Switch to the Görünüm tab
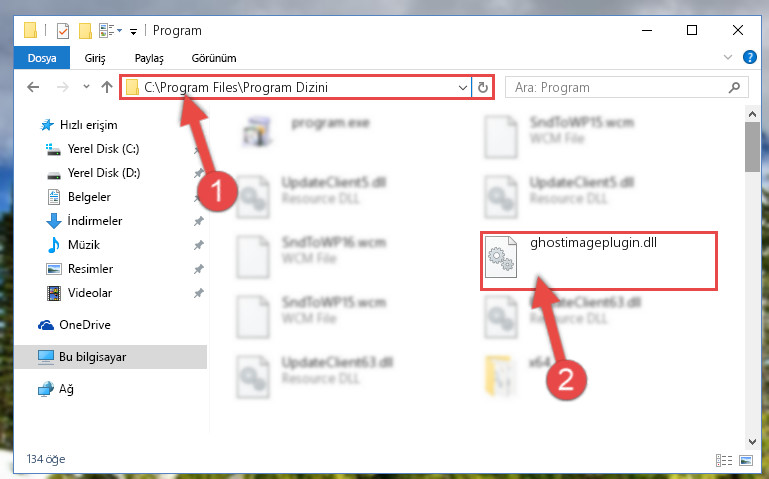The width and height of the screenshot is (769, 479). [214, 58]
